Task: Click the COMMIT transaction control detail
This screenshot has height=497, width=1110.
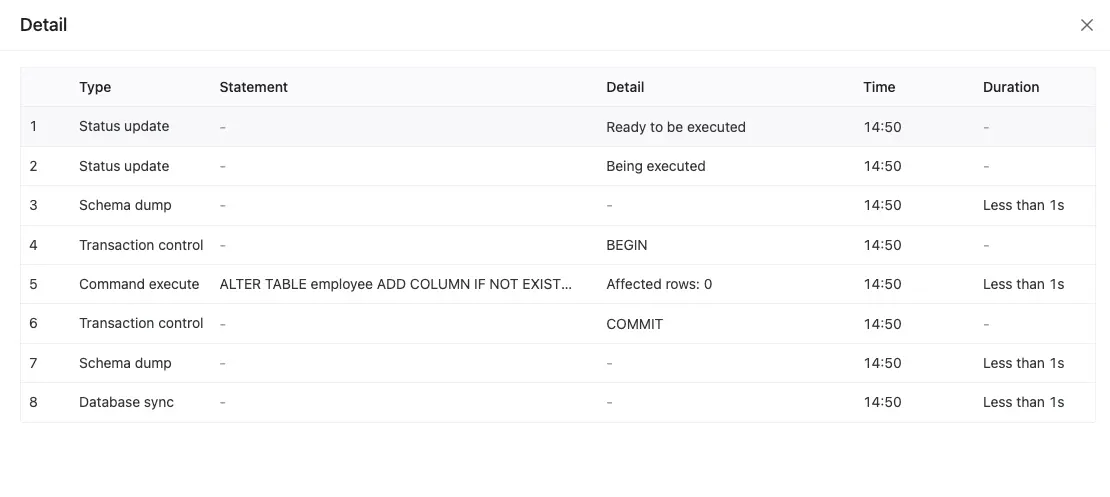Action: 634,324
